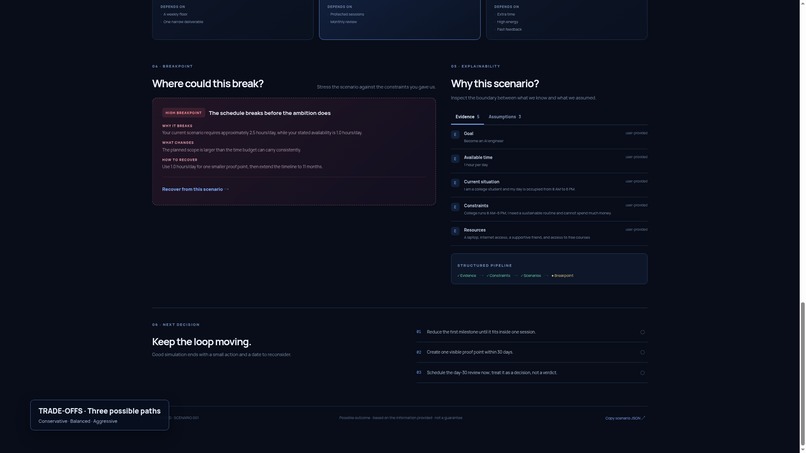This screenshot has height=453, width=806.
Task: Click the 'Constraints' evidence title in the list
Action: pyautogui.click(x=476, y=206)
